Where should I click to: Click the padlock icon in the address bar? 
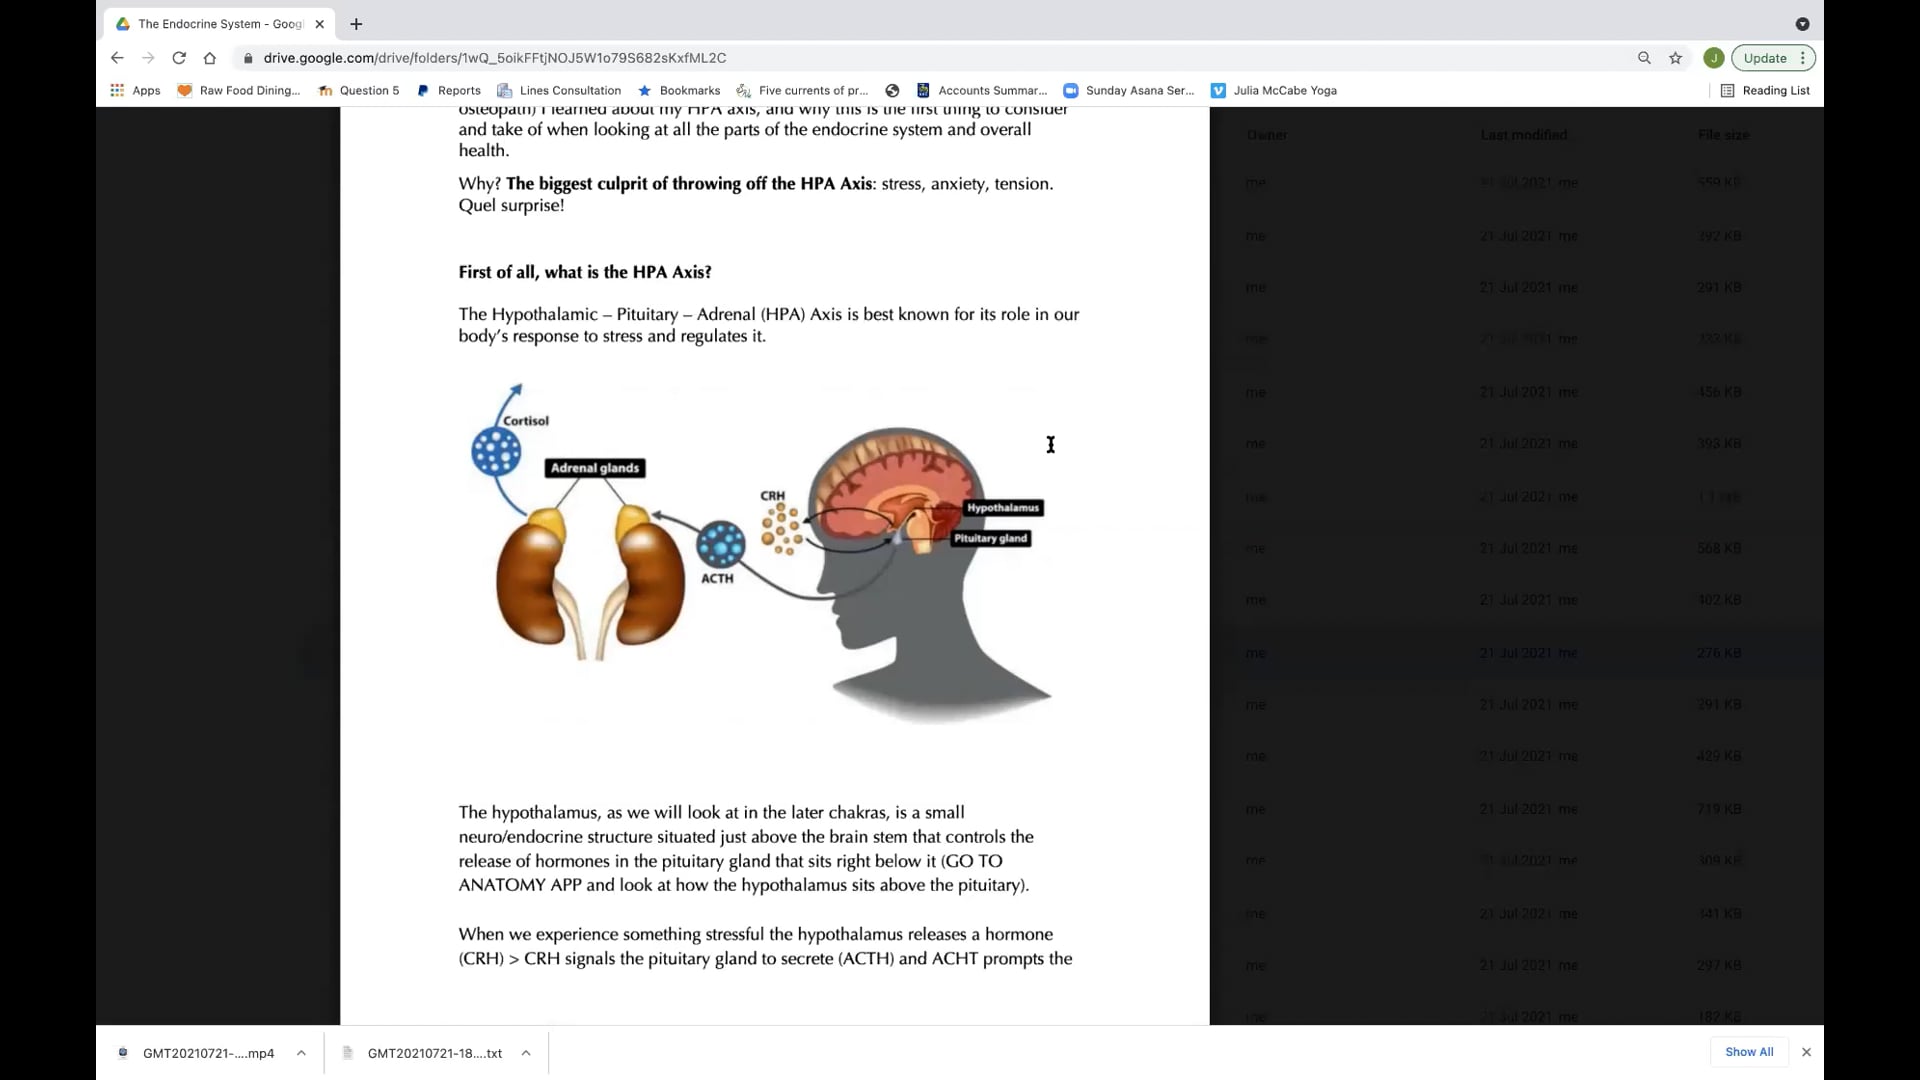[x=248, y=58]
